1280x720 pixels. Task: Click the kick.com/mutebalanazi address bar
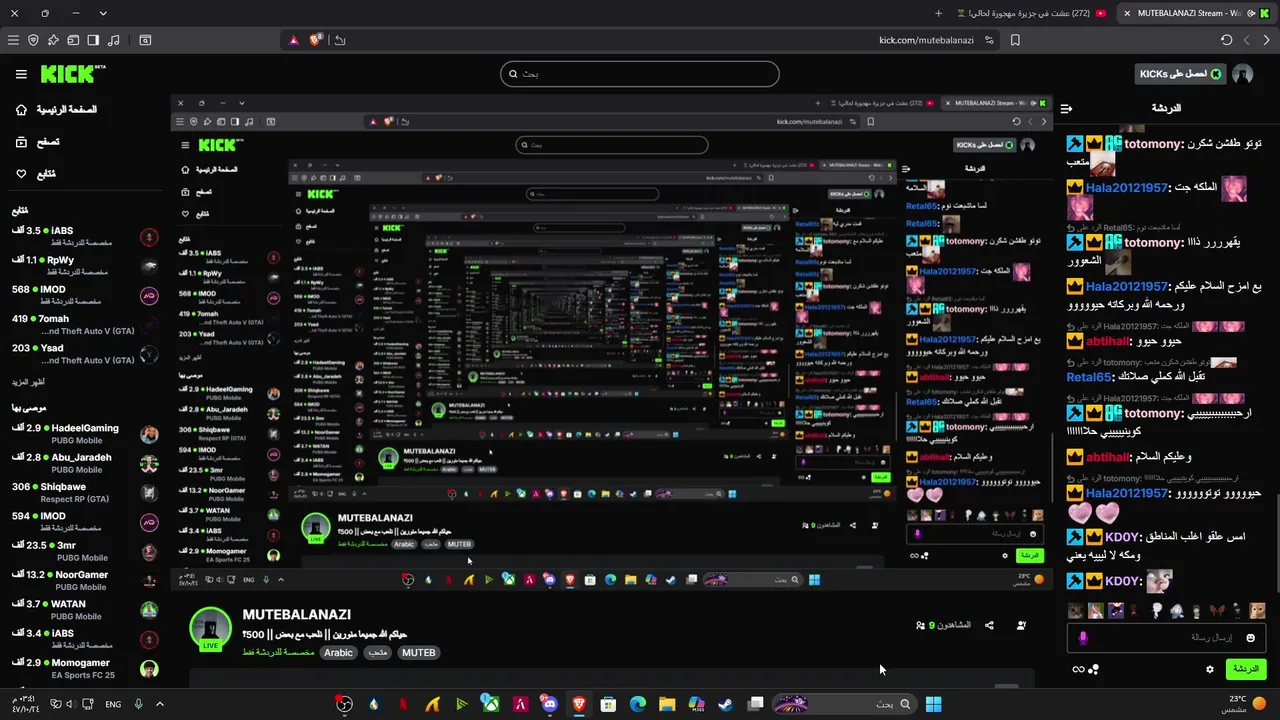pyautogui.click(x=926, y=40)
